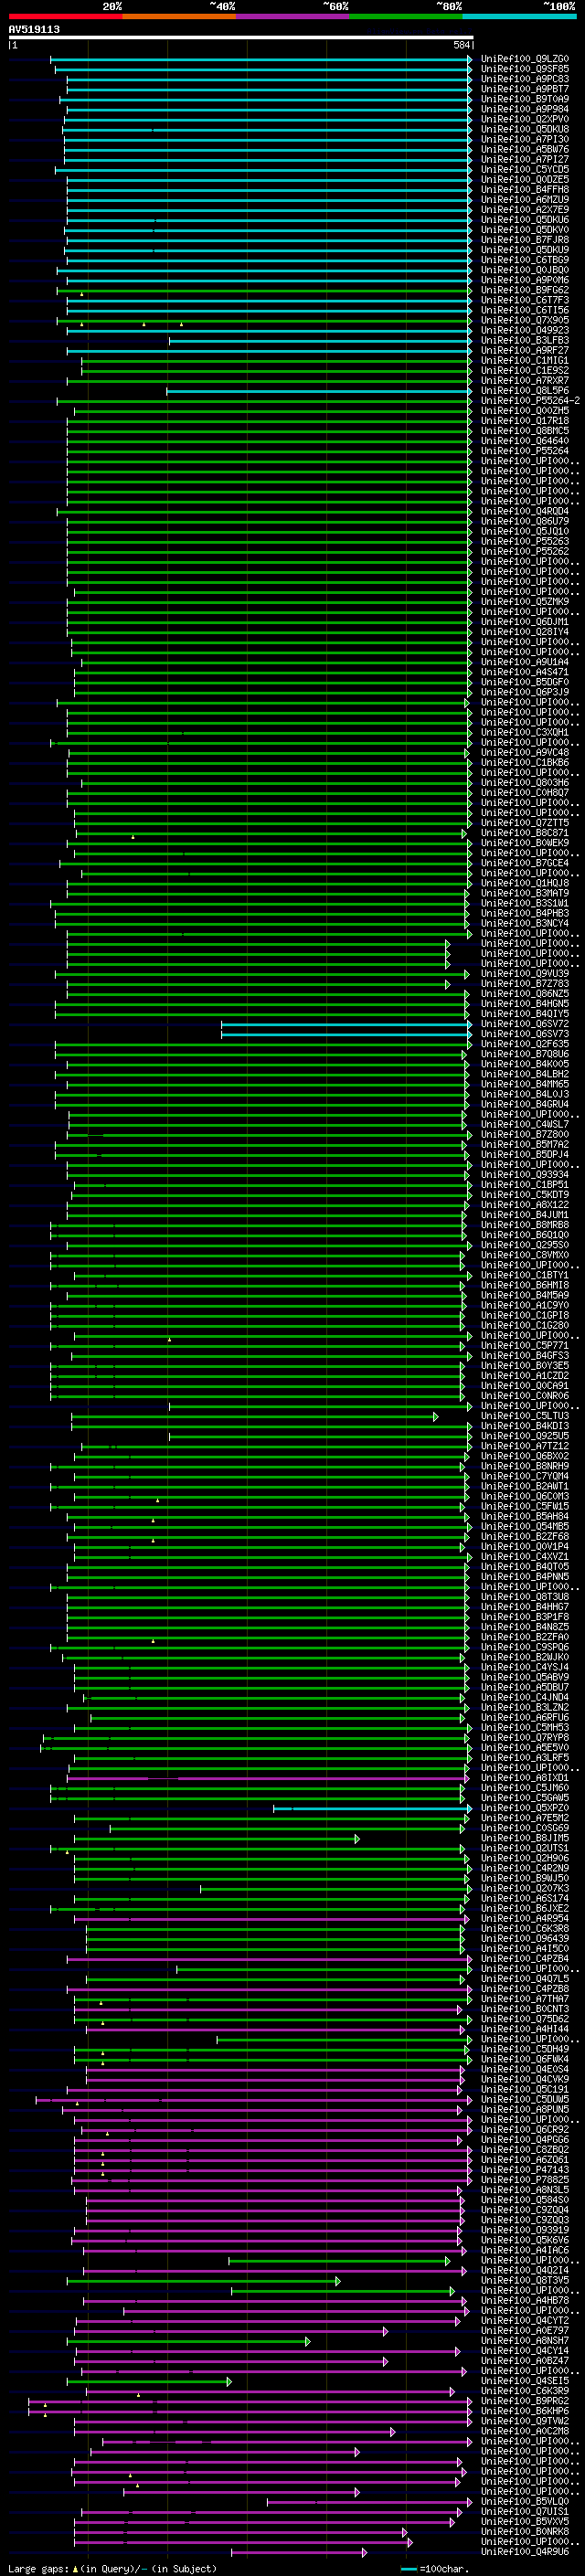Viewport: 585px width, 2576px height.
Task: Select hit UniRef100_C6T7F3
Action: click(524, 300)
